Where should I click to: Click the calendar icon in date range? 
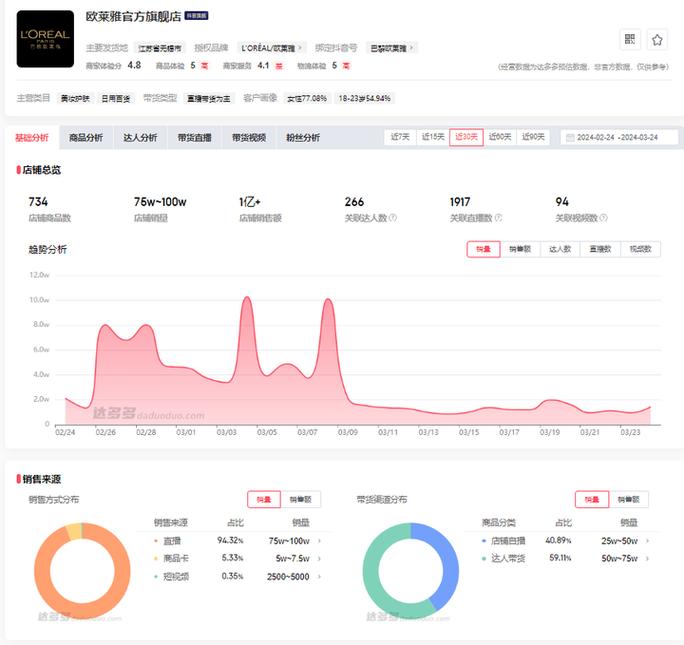[568, 137]
